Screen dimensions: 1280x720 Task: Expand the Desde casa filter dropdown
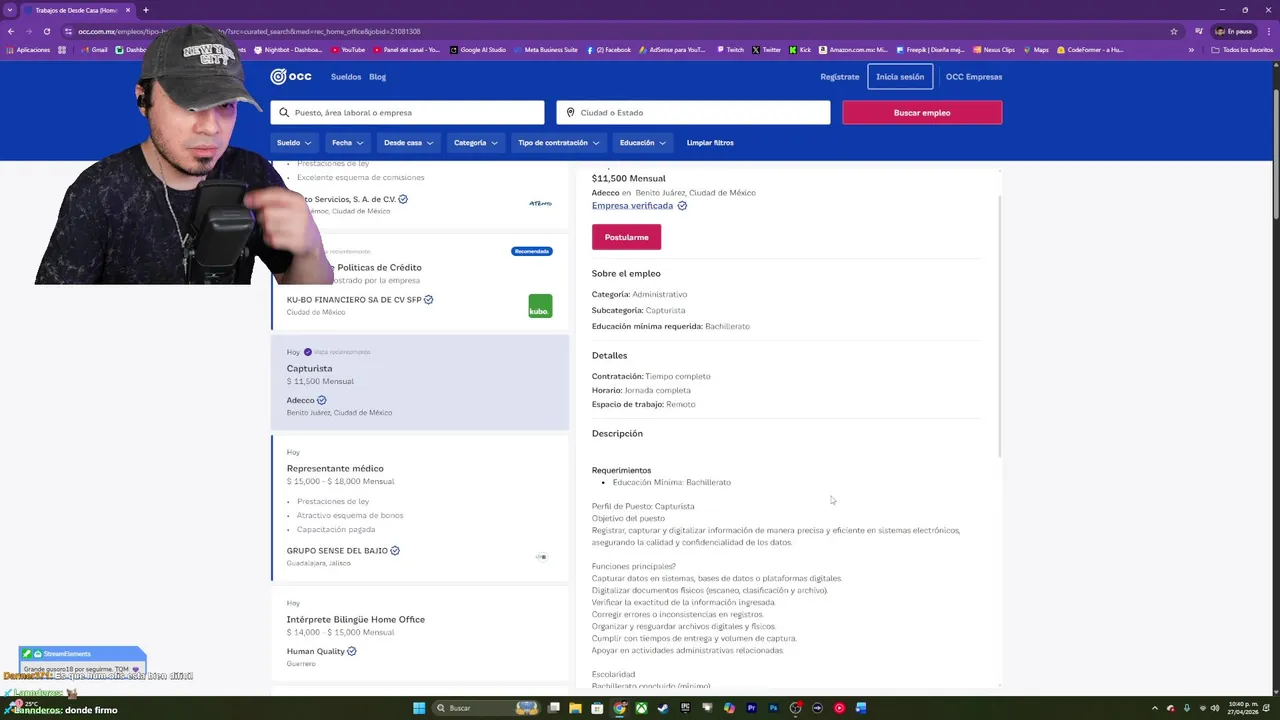409,143
